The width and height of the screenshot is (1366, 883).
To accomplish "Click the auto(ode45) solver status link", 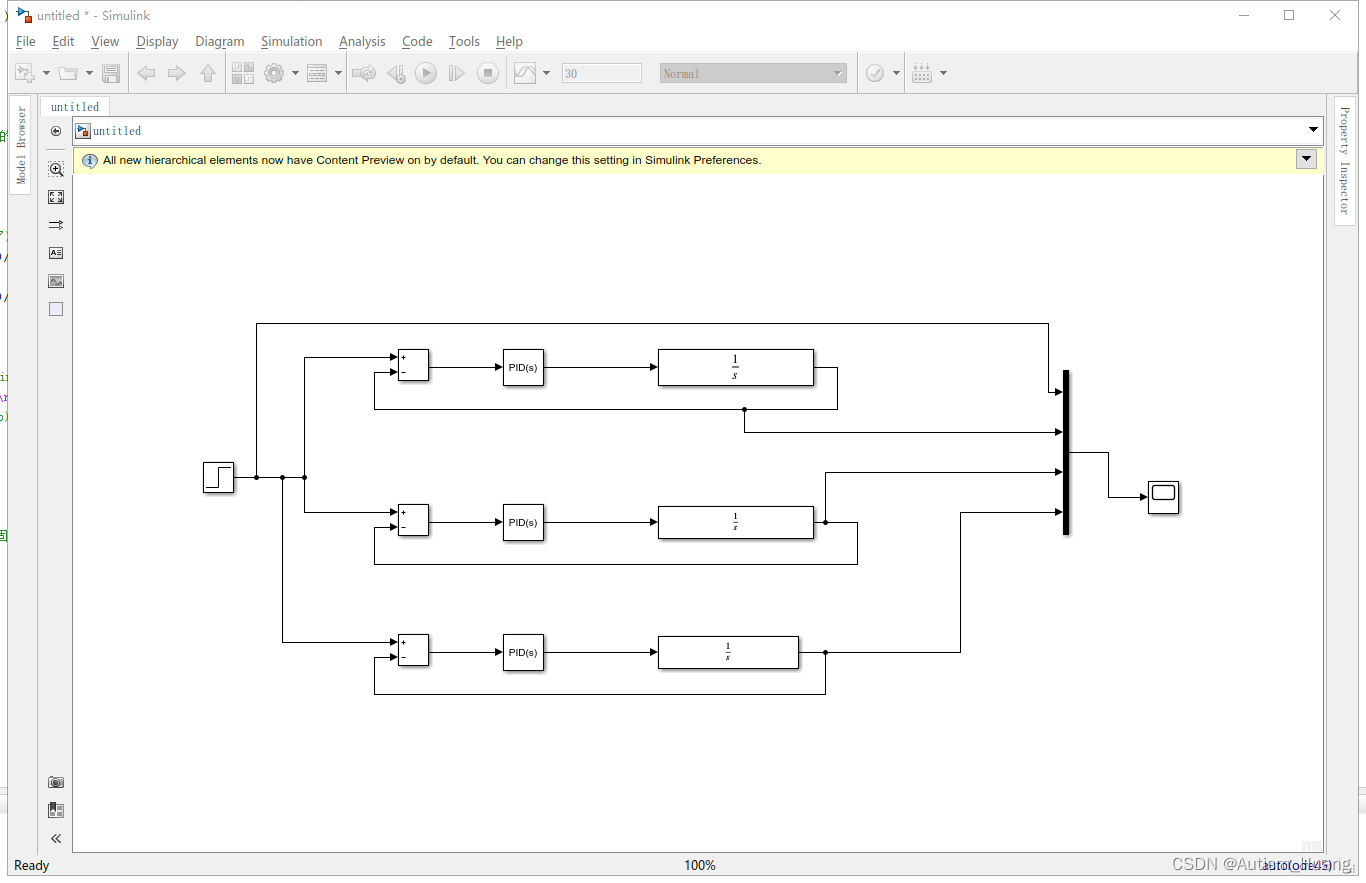I will [1296, 865].
